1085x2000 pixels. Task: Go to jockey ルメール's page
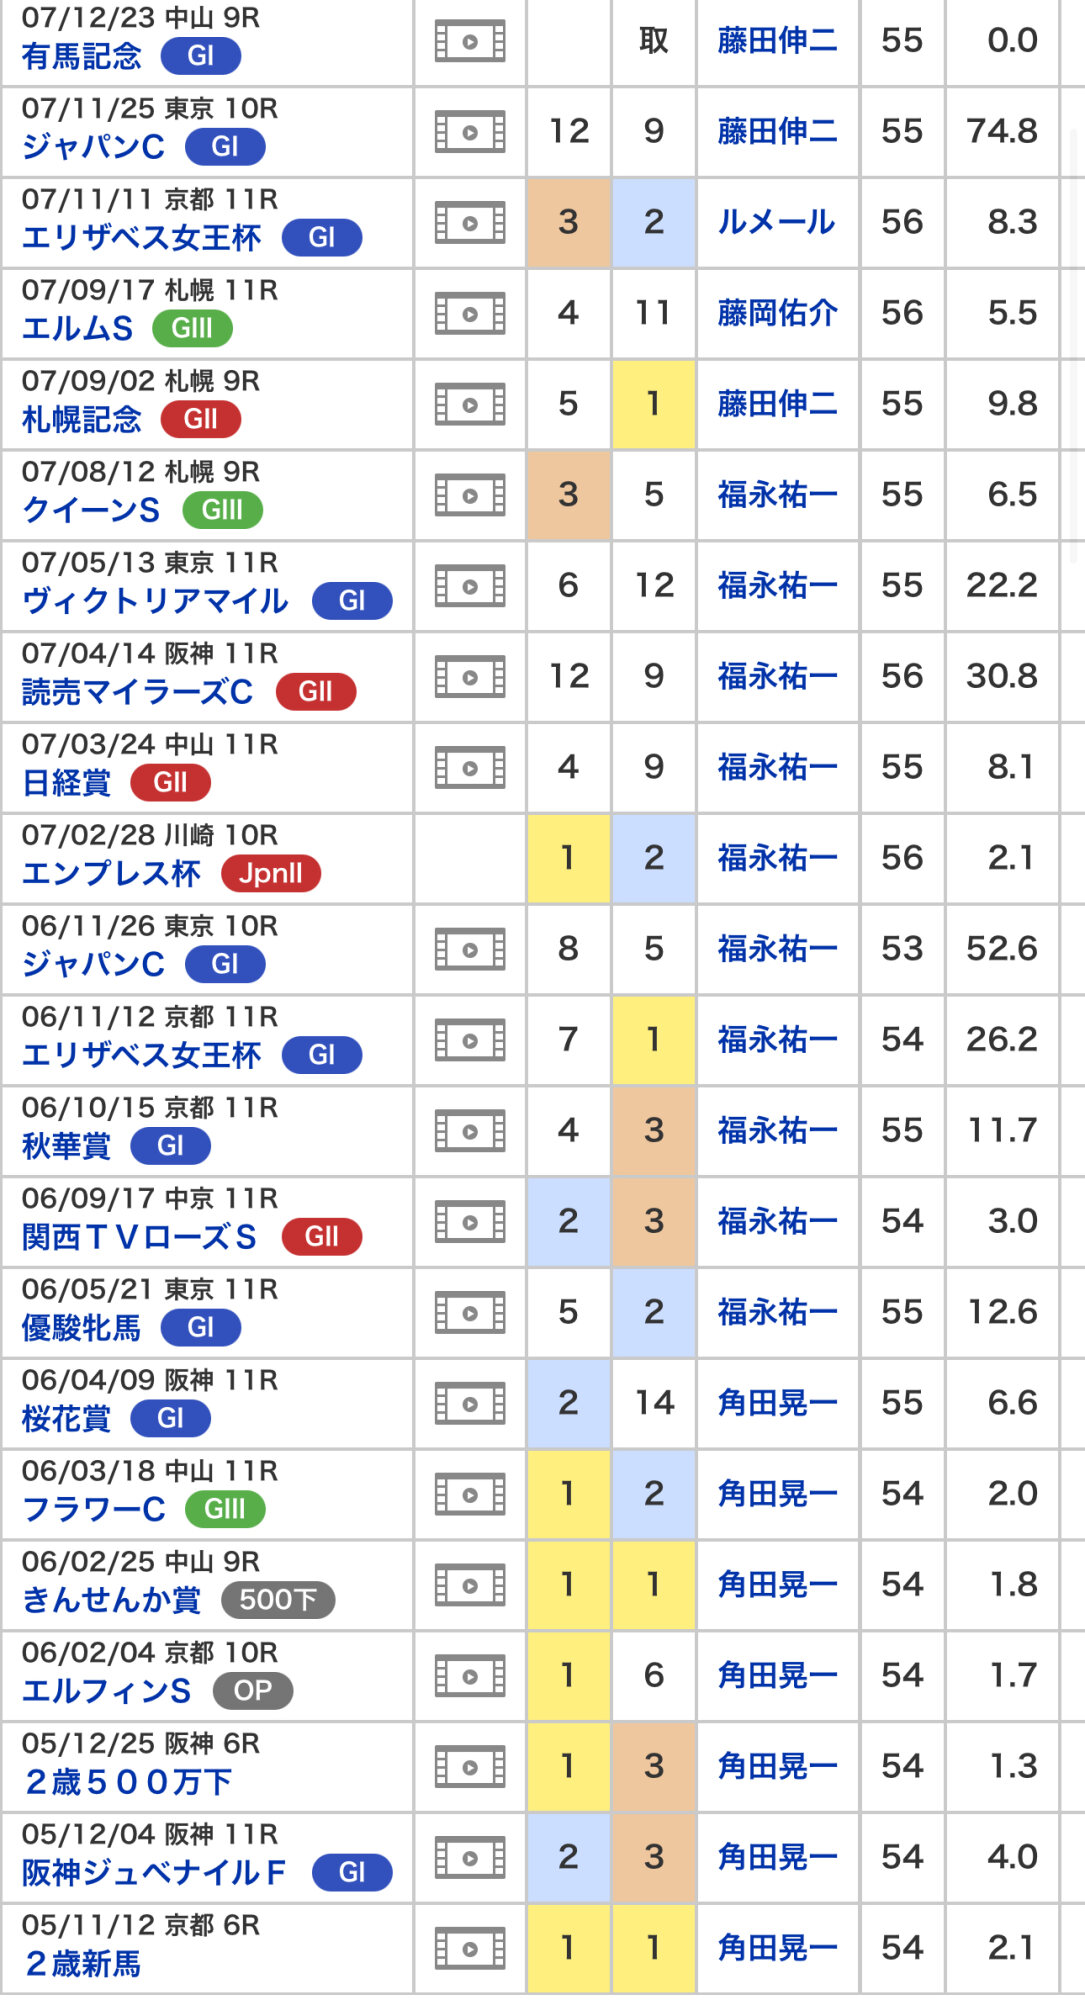[x=776, y=222]
